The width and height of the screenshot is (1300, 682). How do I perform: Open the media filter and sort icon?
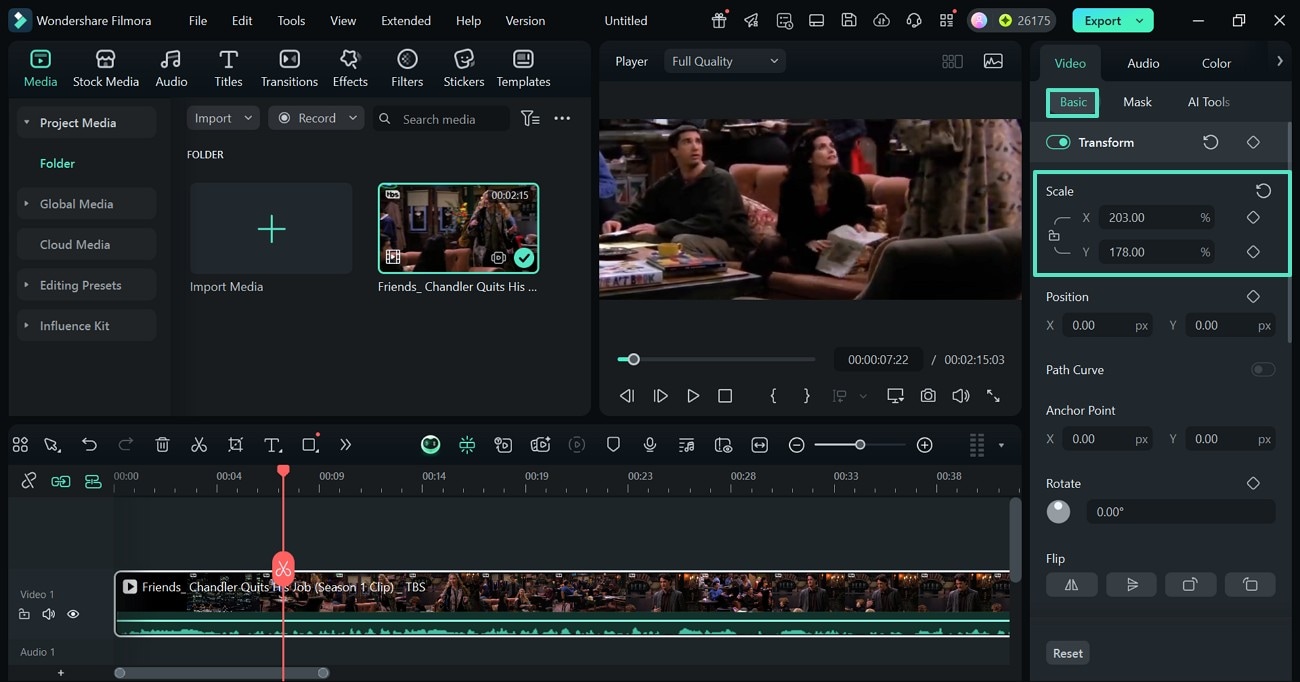coord(530,118)
